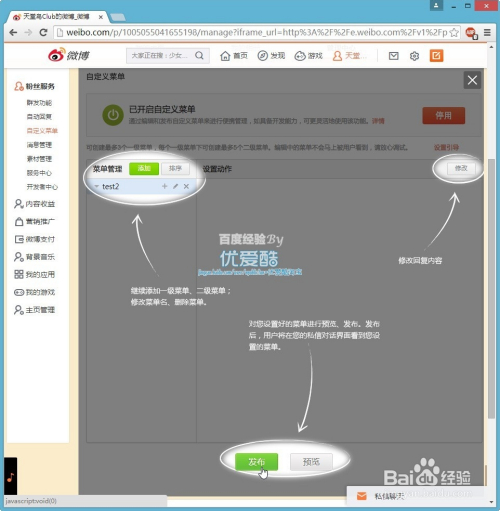Open the Chrome hamburger menu
This screenshot has height=511, width=500.
pyautogui.click(x=487, y=32)
